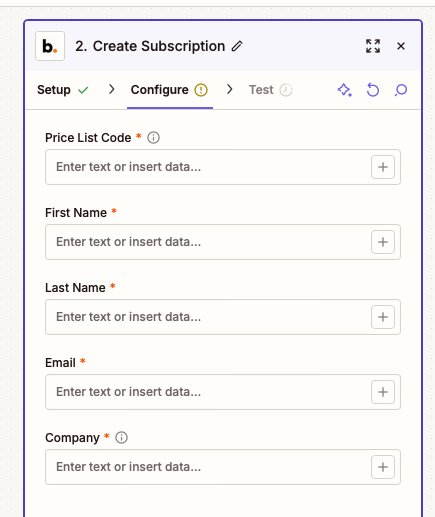Click the 'Price List Code' label

(x=88, y=138)
